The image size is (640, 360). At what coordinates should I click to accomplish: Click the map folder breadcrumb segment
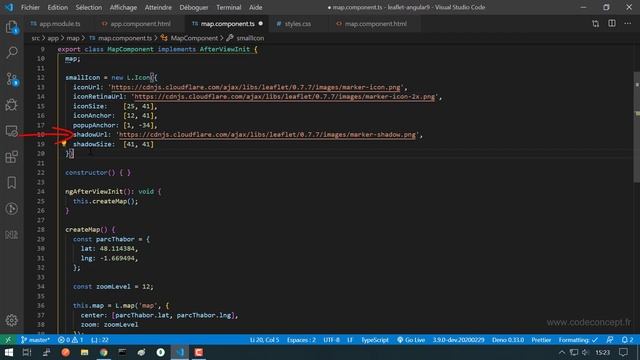click(73, 38)
